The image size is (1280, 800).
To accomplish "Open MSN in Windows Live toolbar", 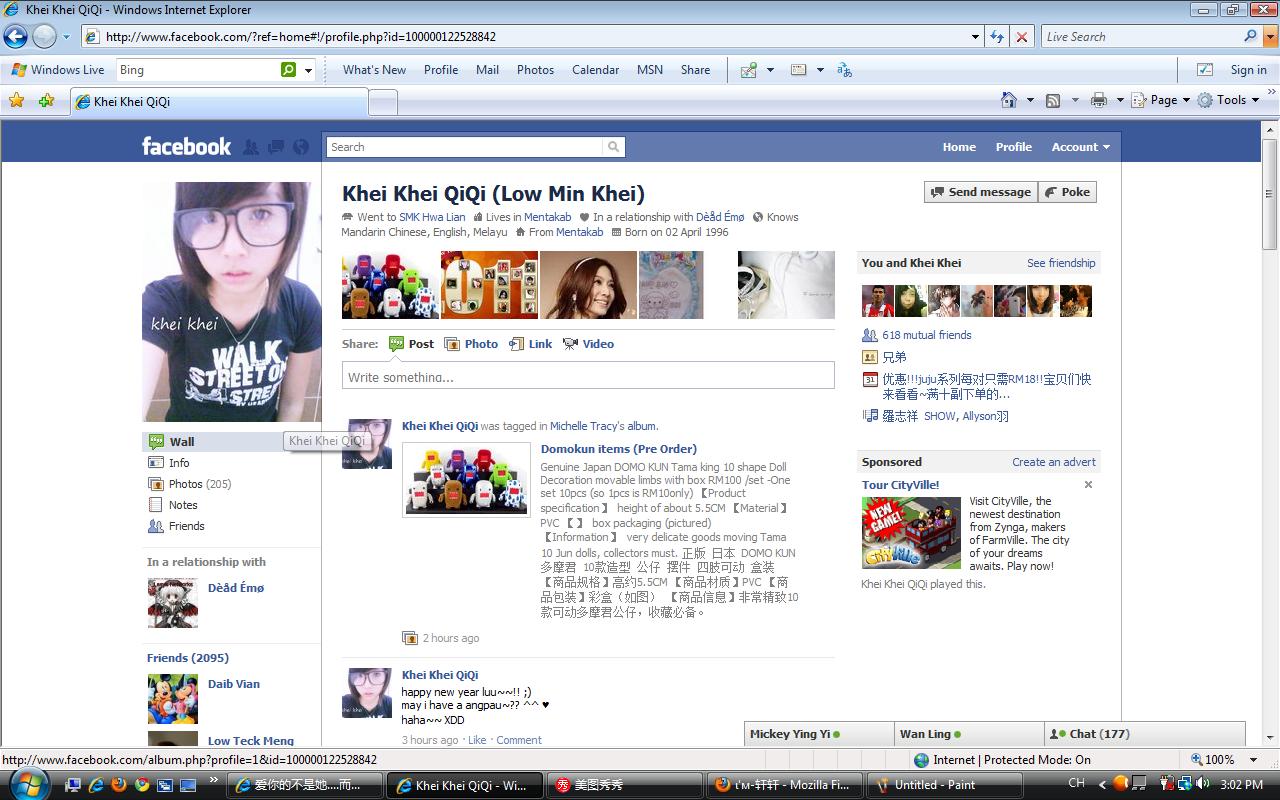I will (650, 70).
